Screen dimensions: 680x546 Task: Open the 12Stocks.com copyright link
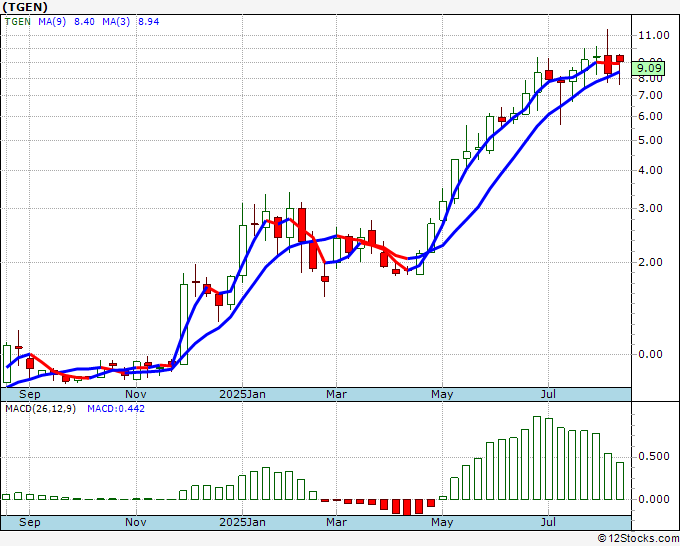pos(638,539)
